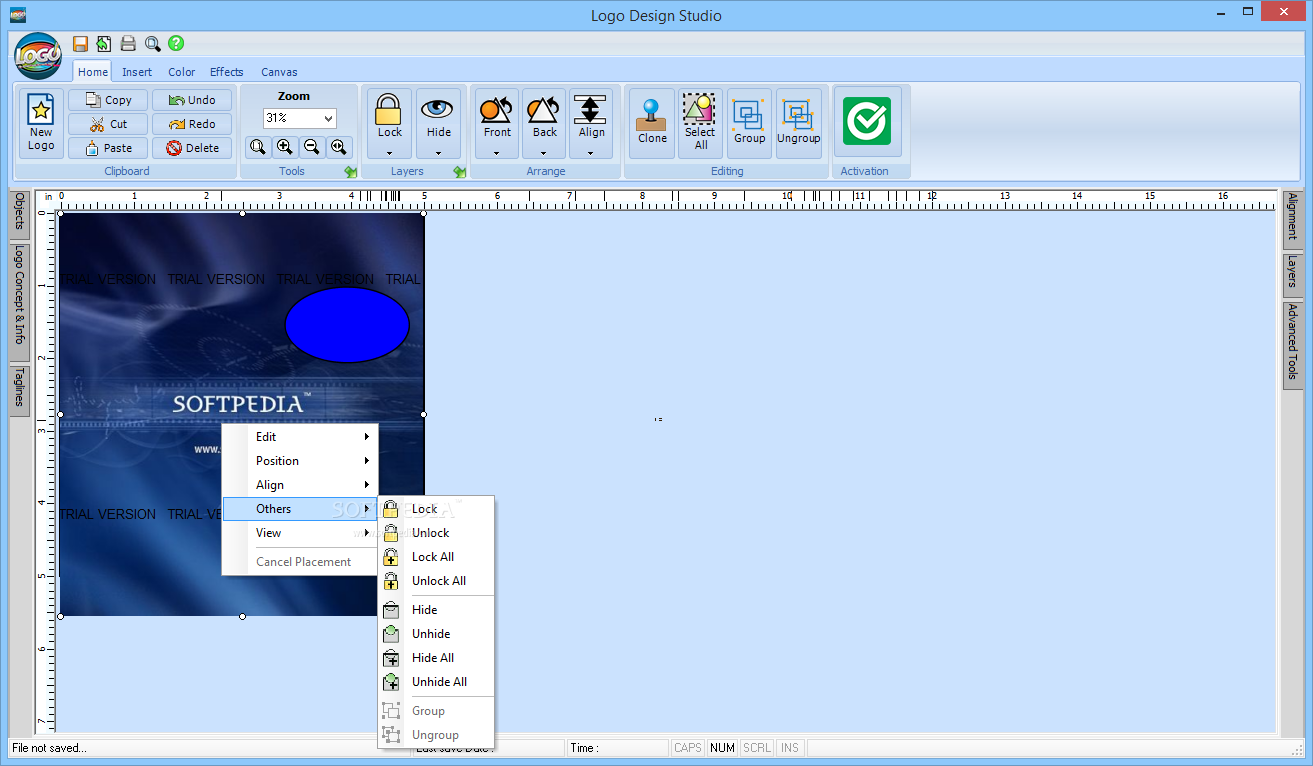Open the Edit submenu in context menu
This screenshot has height=766, width=1313.
point(300,437)
